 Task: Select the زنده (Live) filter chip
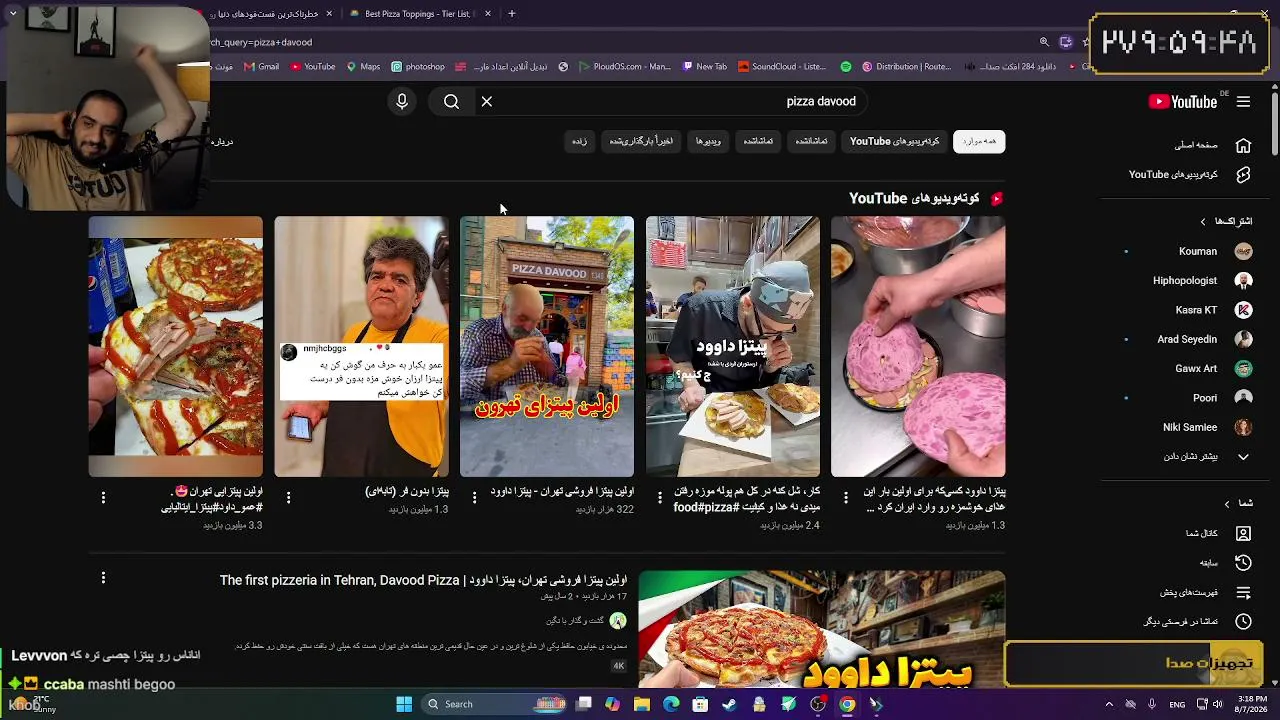(580, 141)
